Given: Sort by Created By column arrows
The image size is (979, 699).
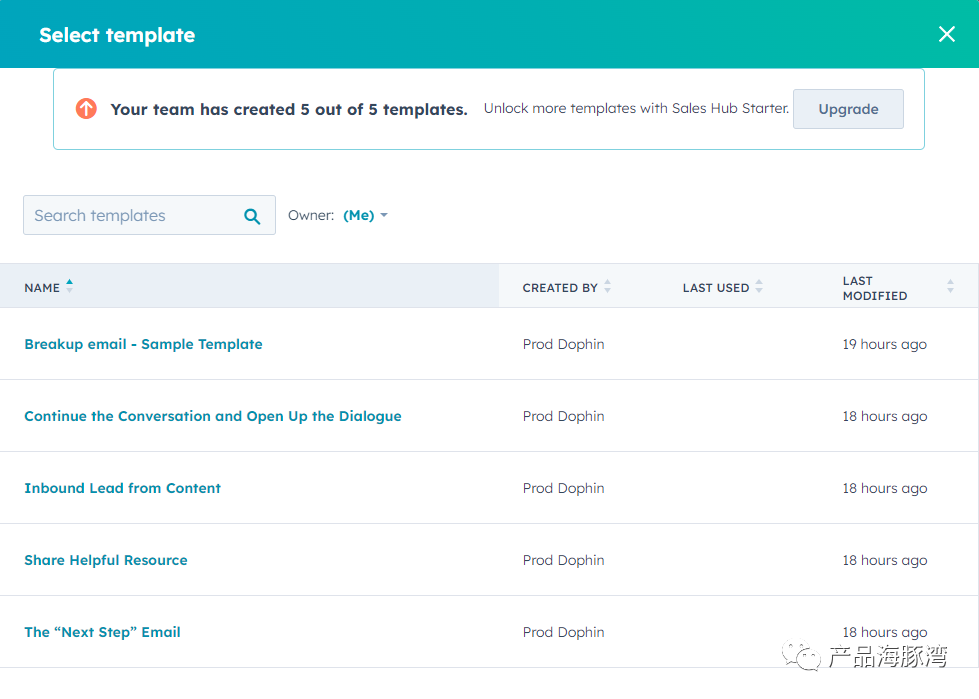Looking at the screenshot, I should [x=608, y=286].
